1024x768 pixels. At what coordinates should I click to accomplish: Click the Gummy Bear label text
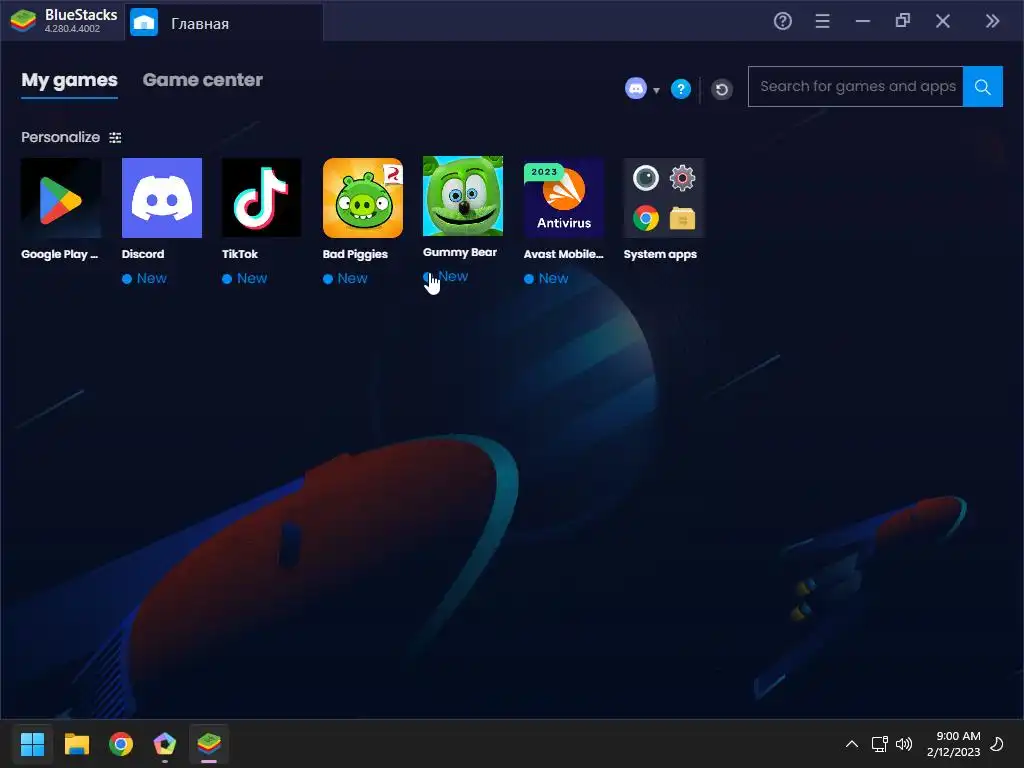pyautogui.click(x=460, y=252)
